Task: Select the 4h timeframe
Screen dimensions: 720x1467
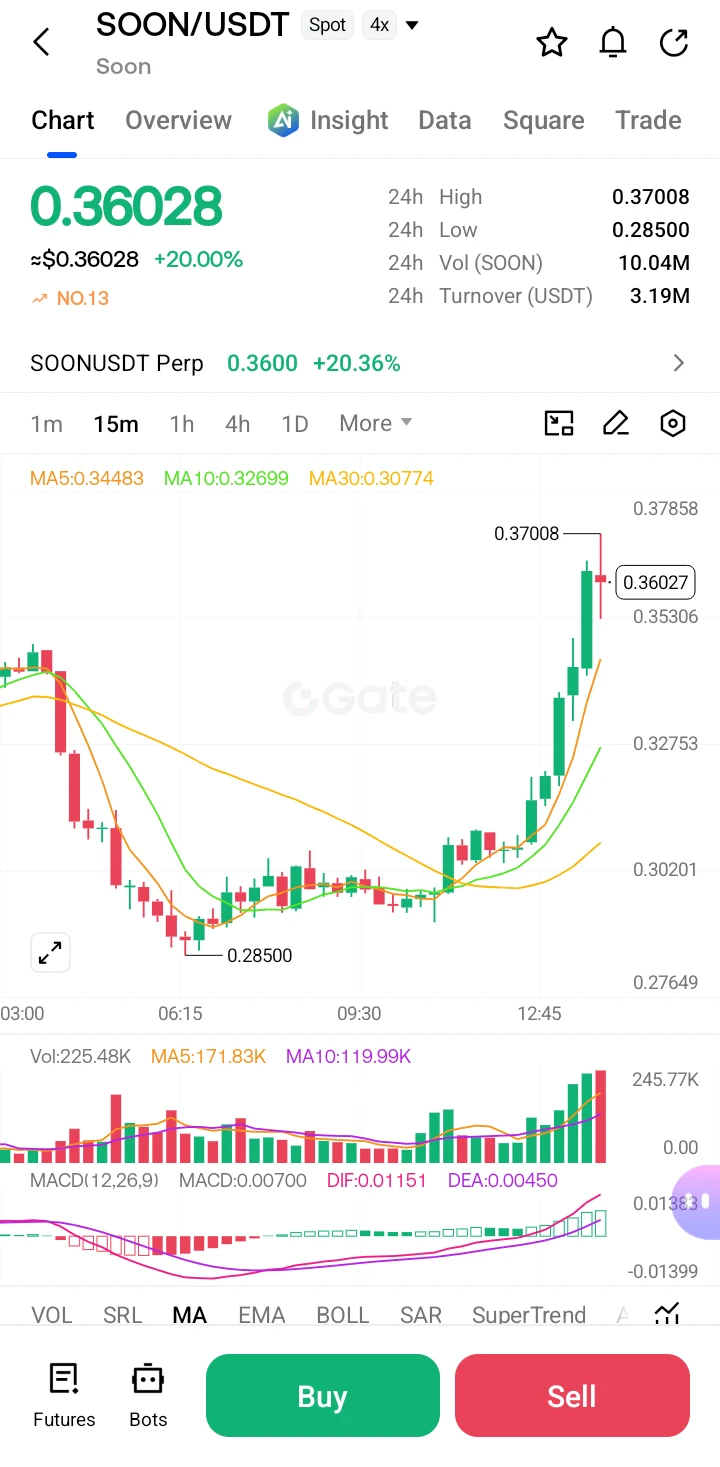Action: 238,423
